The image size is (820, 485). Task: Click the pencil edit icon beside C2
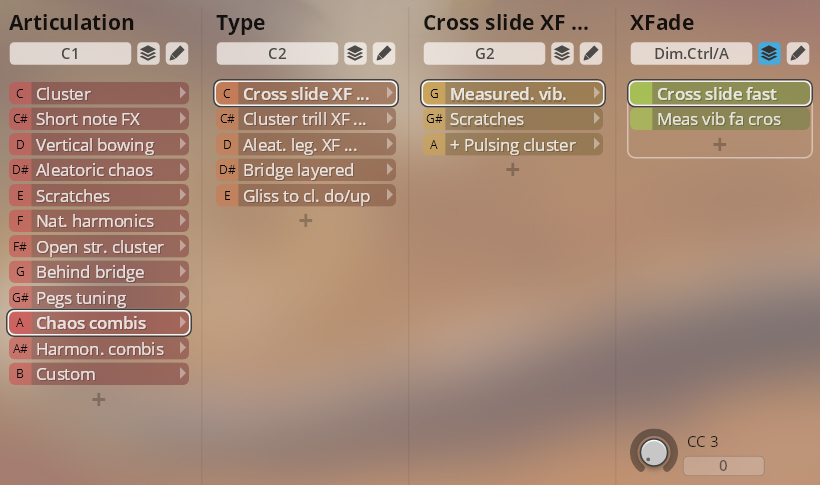click(384, 53)
